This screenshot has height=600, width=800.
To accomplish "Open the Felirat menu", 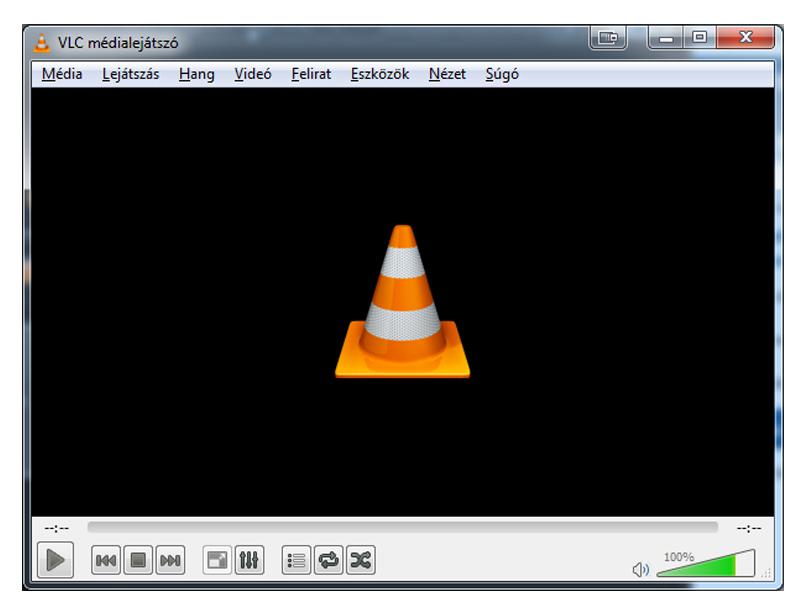I will (x=311, y=74).
